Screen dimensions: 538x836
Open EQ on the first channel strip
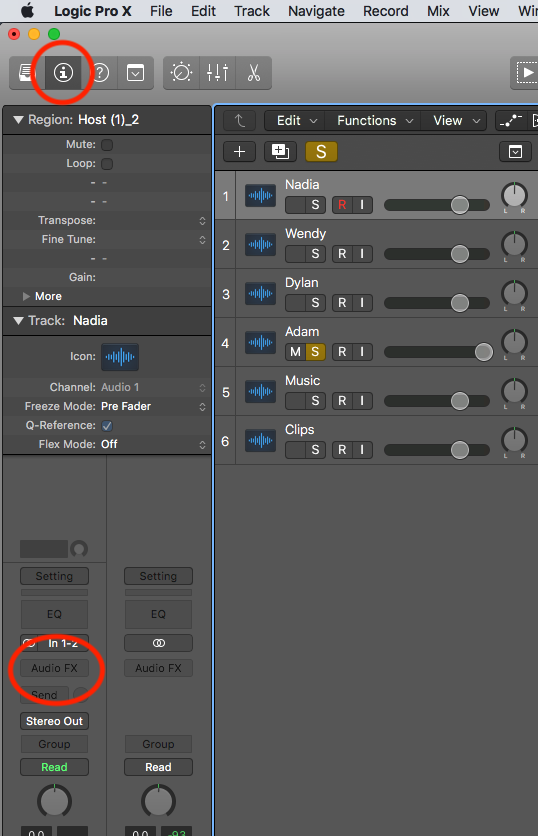tap(54, 614)
